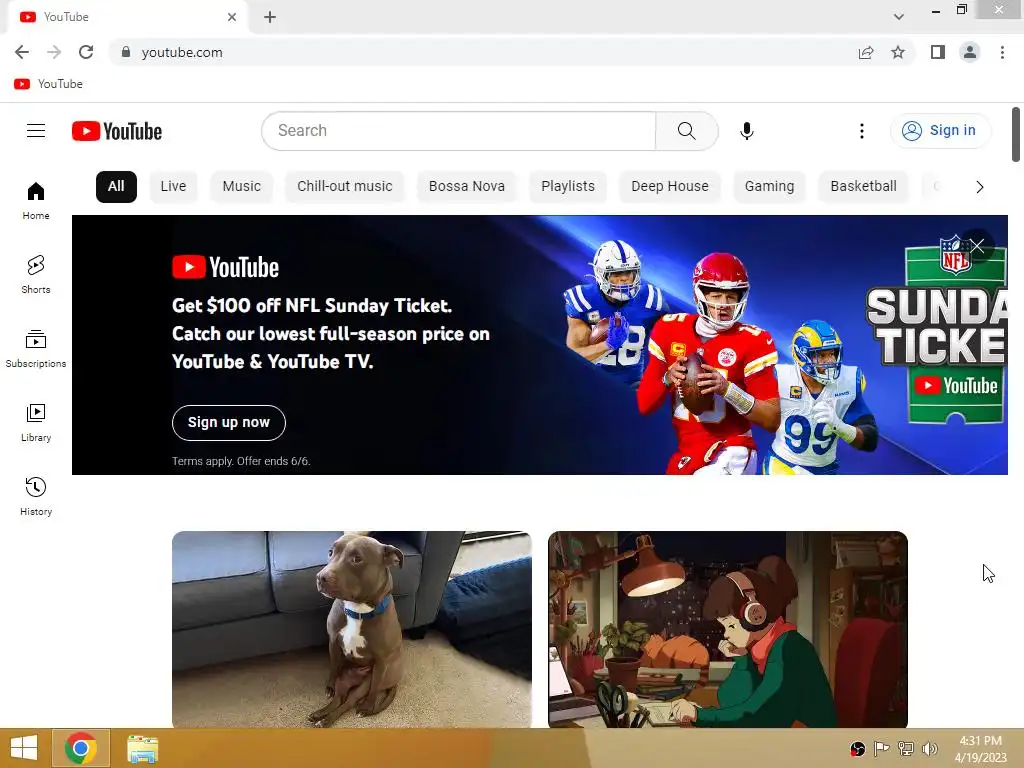Dismiss the NFL Sunday Ticket banner
This screenshot has height=768, width=1024.
[976, 246]
